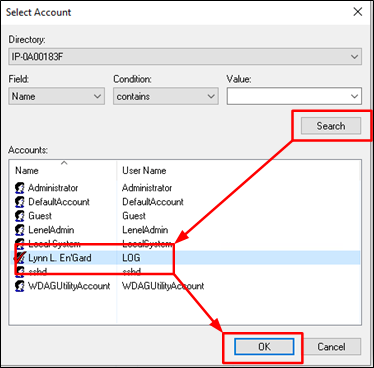The image size is (374, 368).
Task: Select the Guest account icon
Action: click(20, 216)
